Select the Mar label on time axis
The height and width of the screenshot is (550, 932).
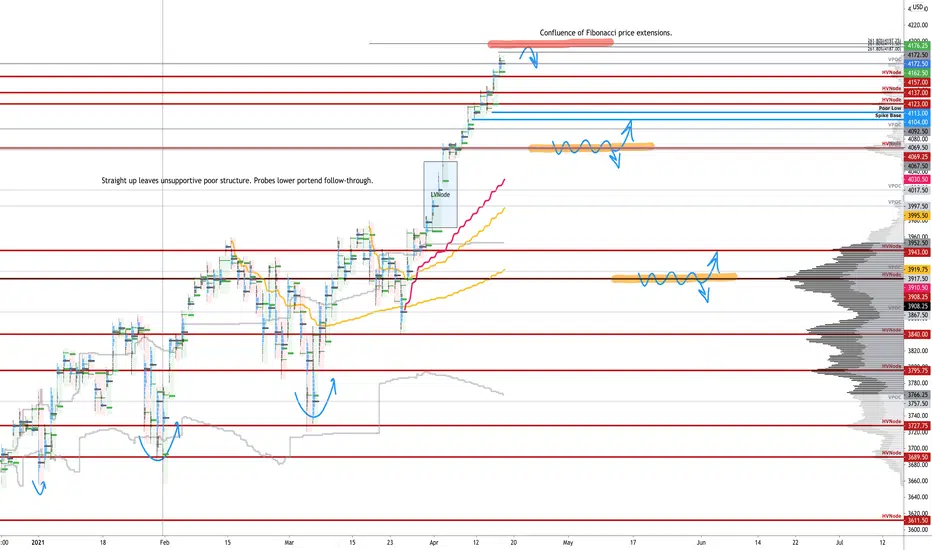[289, 542]
